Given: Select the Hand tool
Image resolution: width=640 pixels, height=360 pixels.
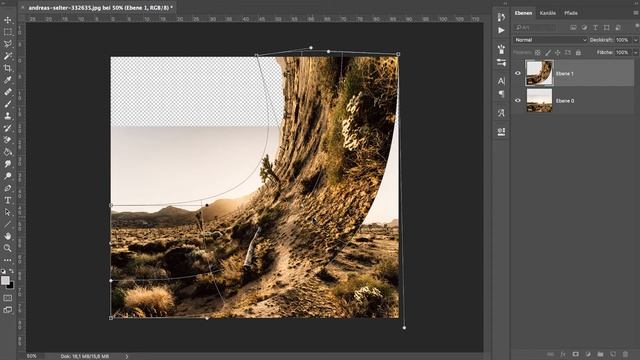Looking at the screenshot, I should pyautogui.click(x=8, y=236).
